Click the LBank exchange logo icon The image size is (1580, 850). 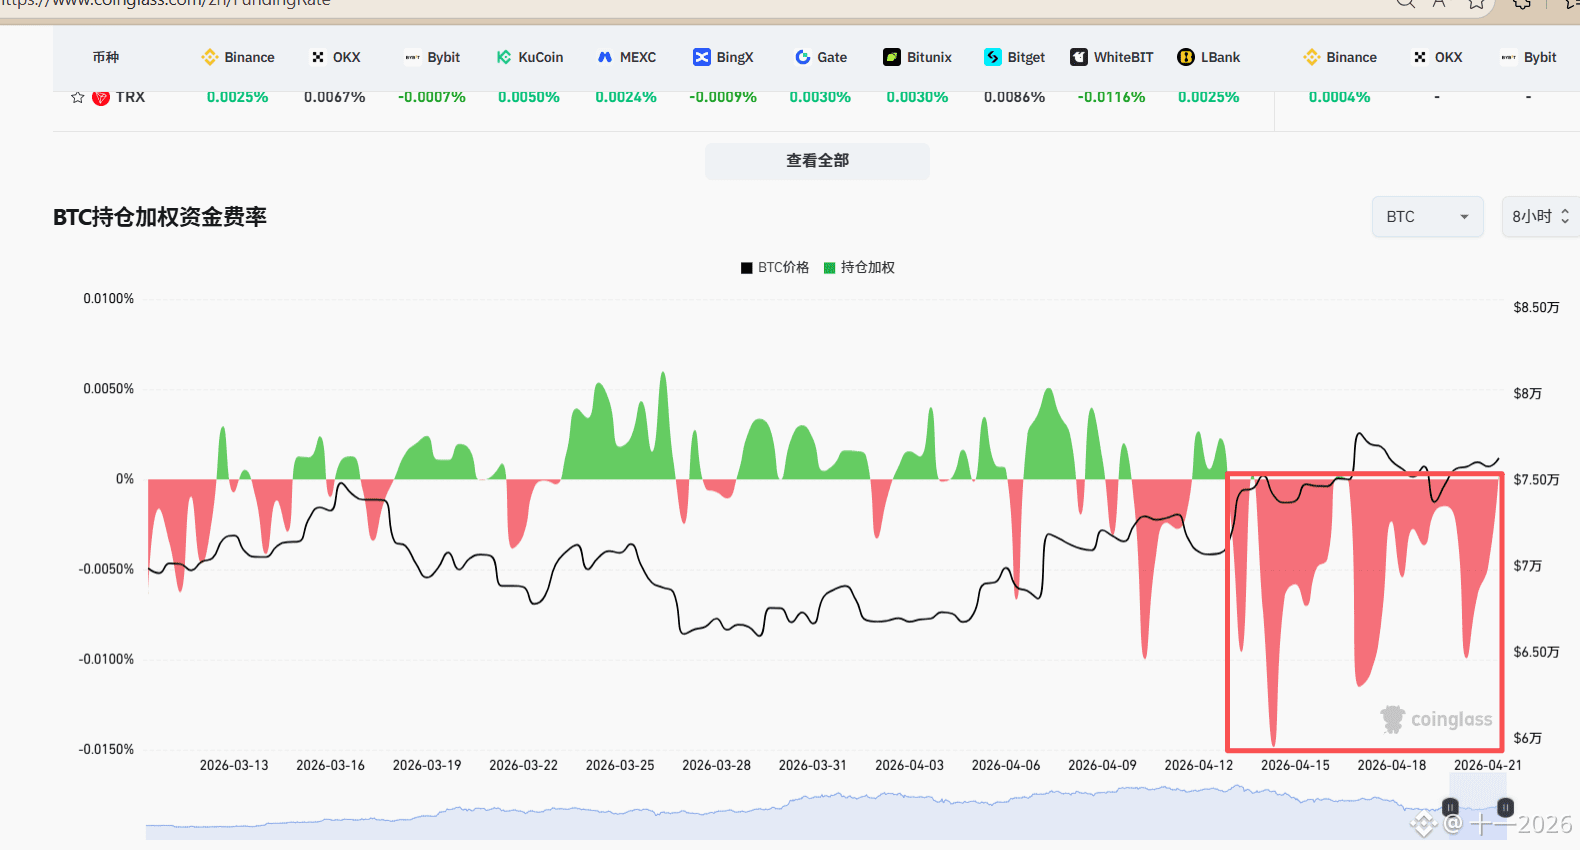1186,57
